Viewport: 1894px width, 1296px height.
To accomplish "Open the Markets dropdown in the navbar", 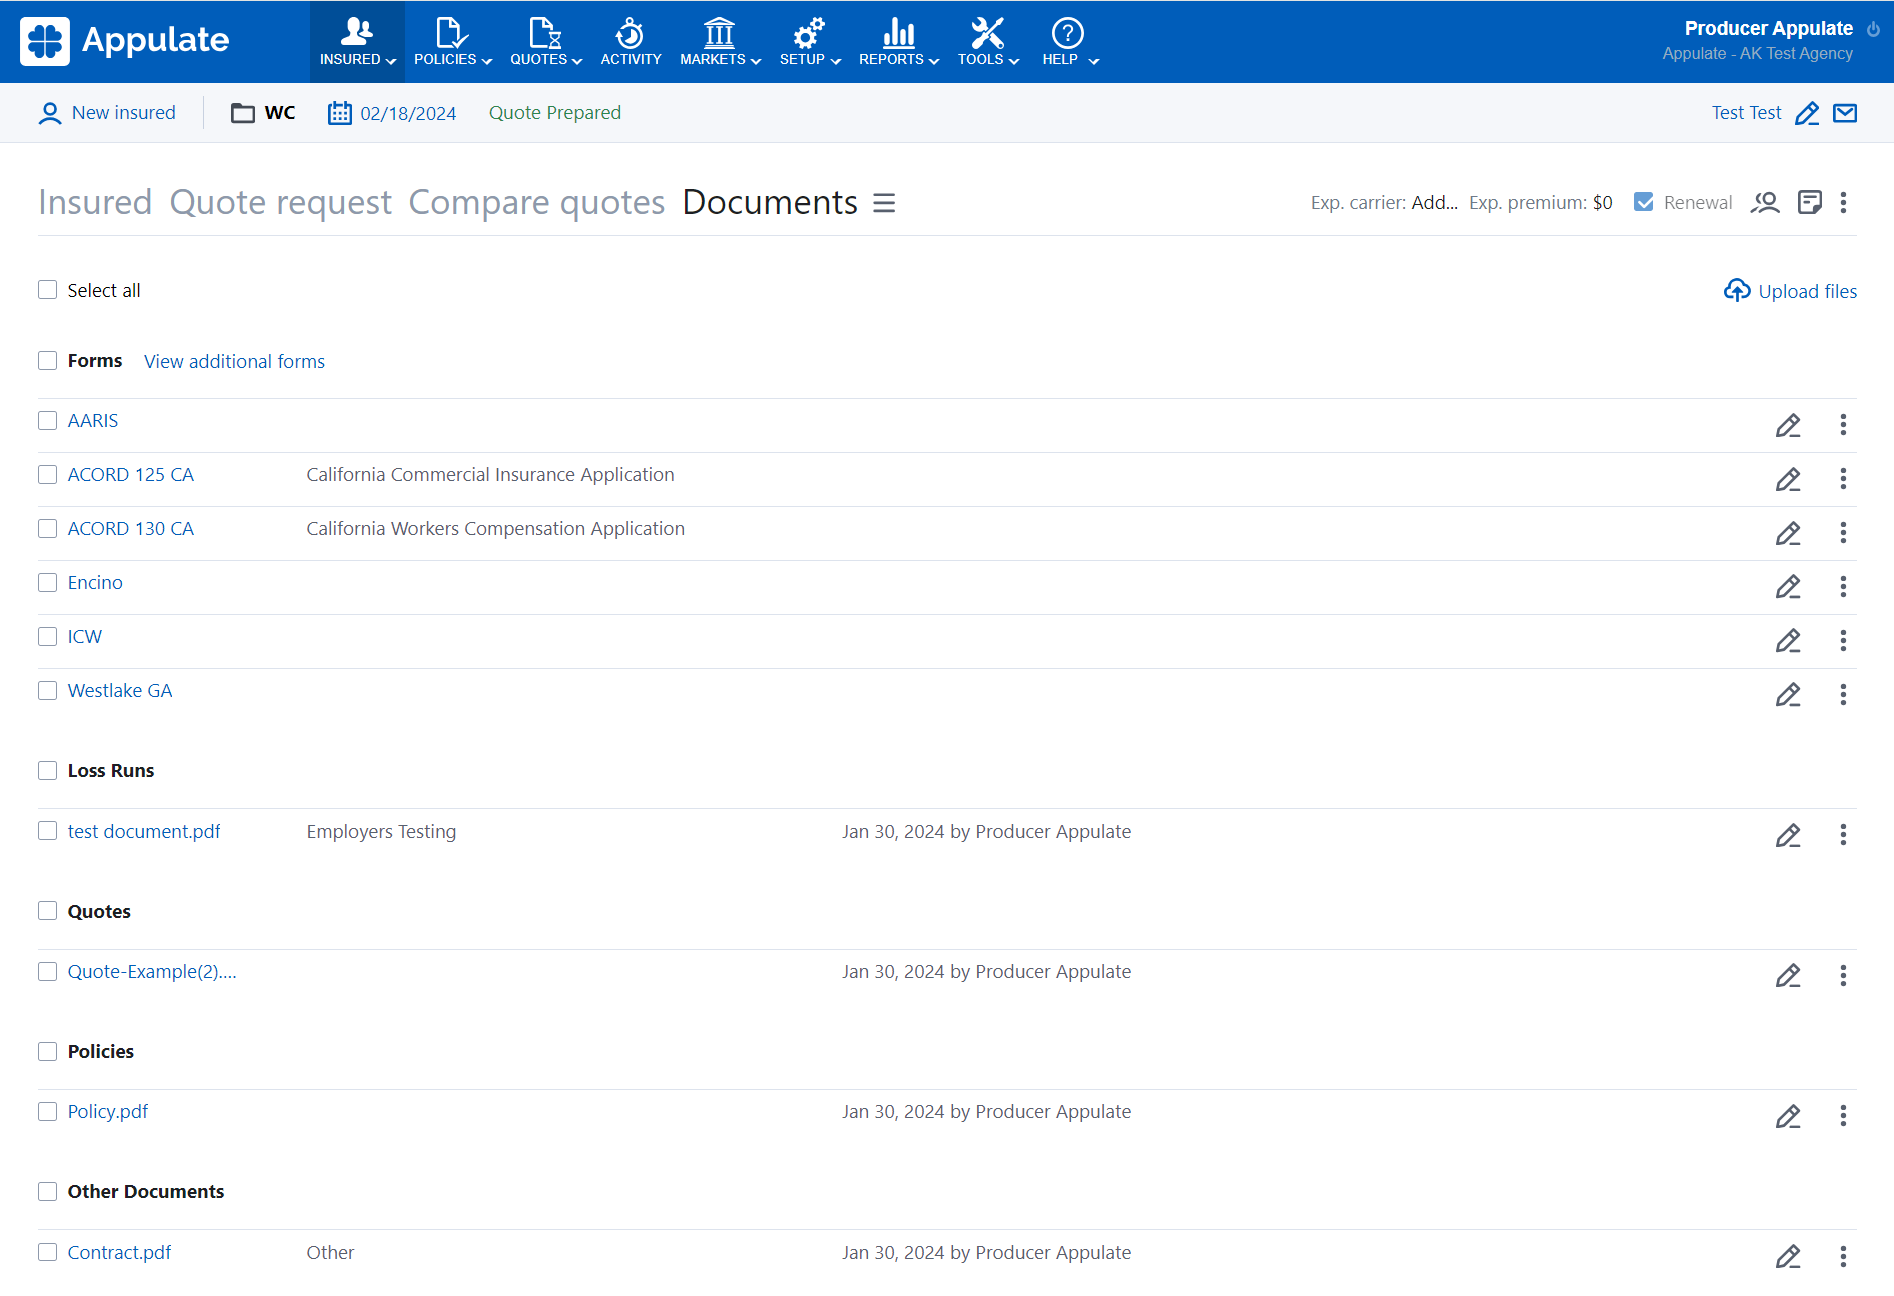I will pos(720,41).
